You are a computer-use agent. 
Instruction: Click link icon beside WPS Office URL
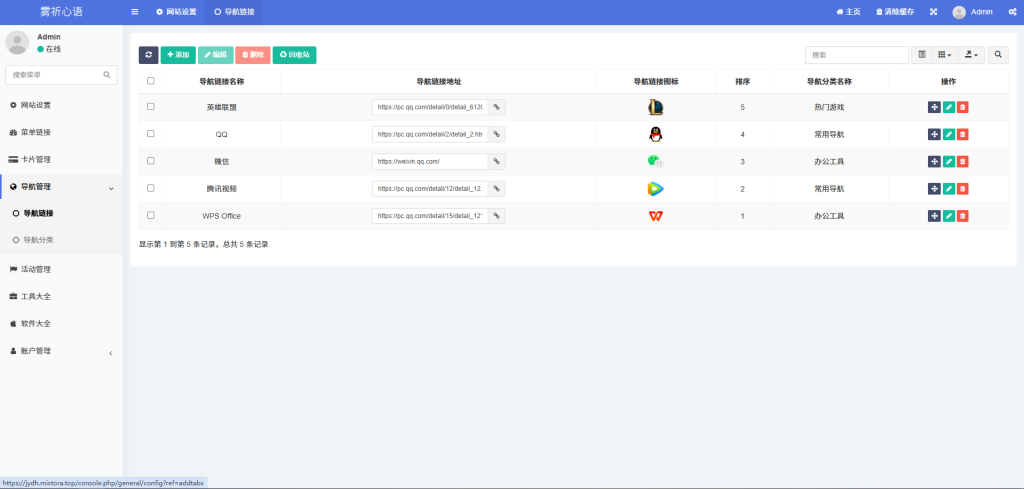click(496, 216)
